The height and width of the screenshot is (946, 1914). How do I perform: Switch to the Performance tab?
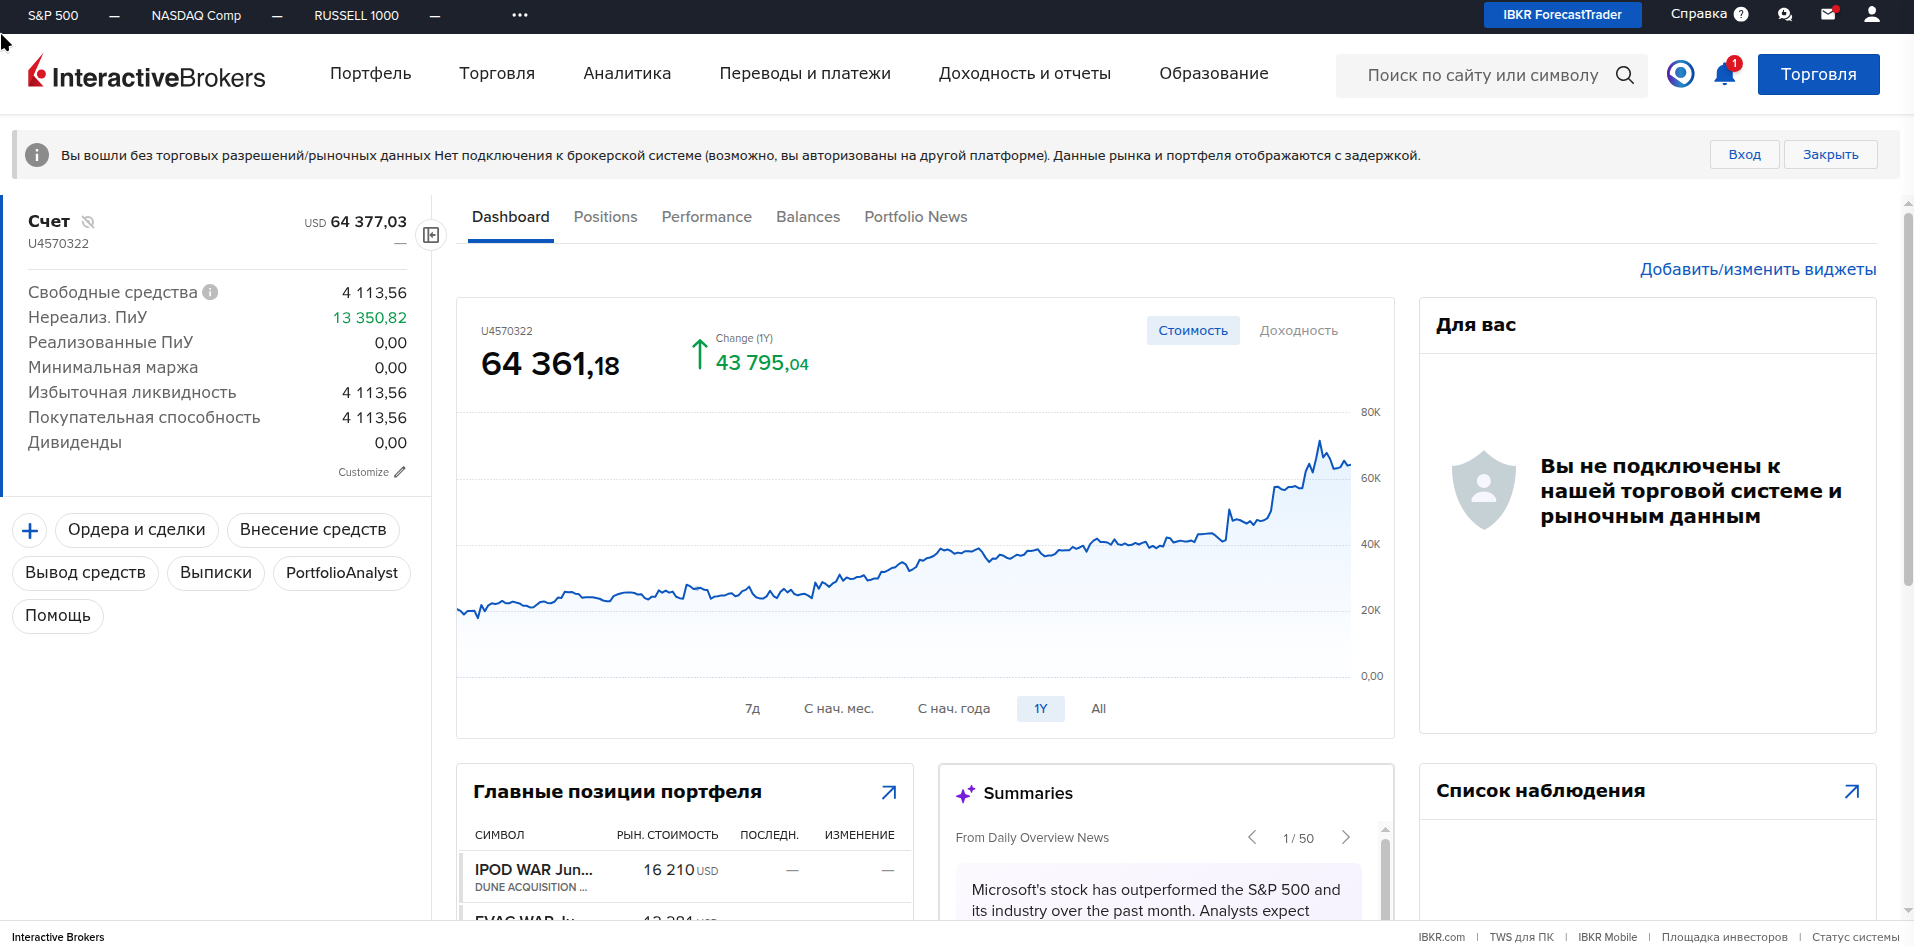click(707, 217)
